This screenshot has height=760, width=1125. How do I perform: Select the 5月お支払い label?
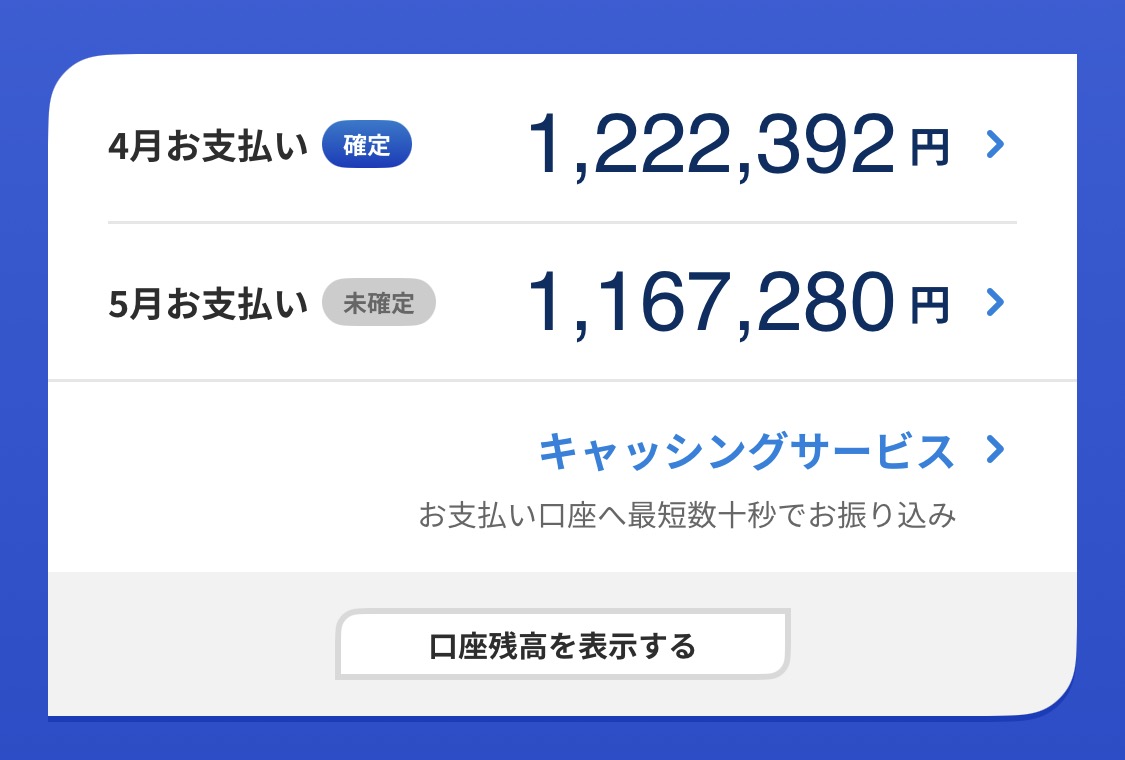click(208, 304)
